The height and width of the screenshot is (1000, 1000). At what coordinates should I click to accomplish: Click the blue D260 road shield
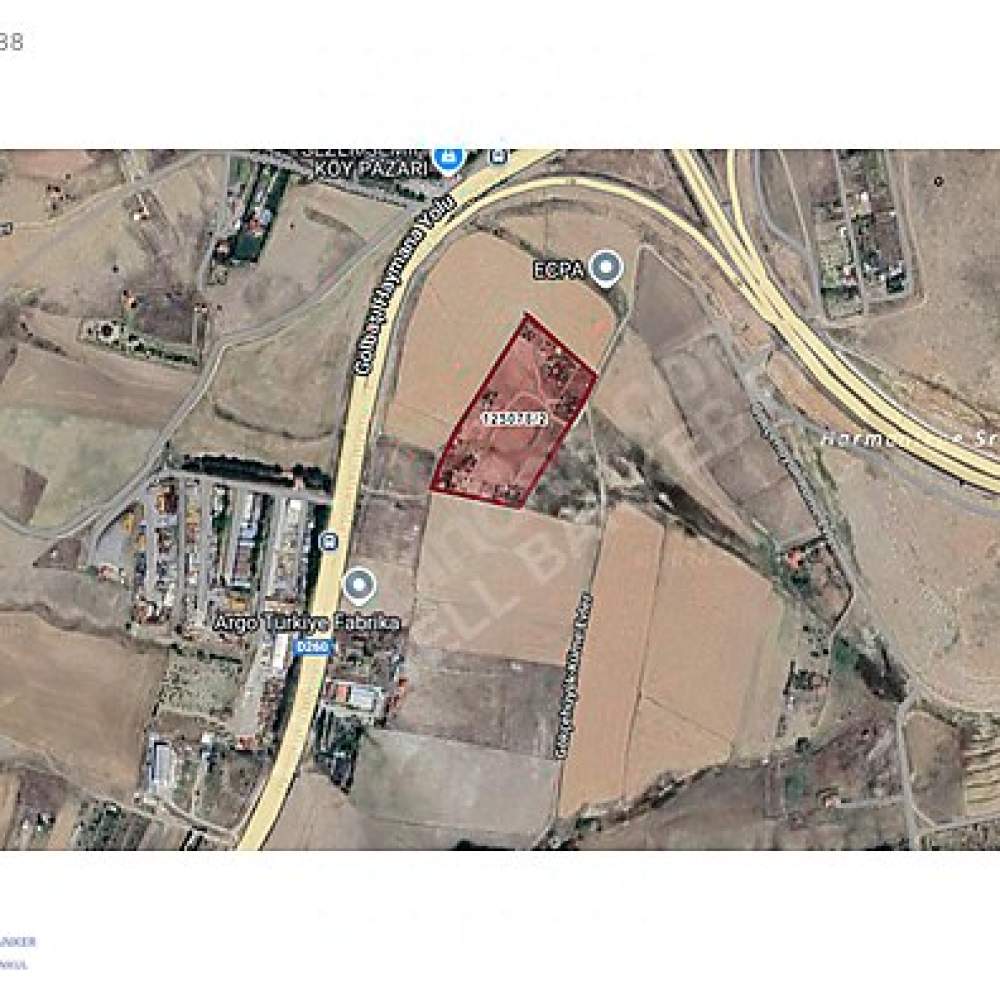[315, 647]
